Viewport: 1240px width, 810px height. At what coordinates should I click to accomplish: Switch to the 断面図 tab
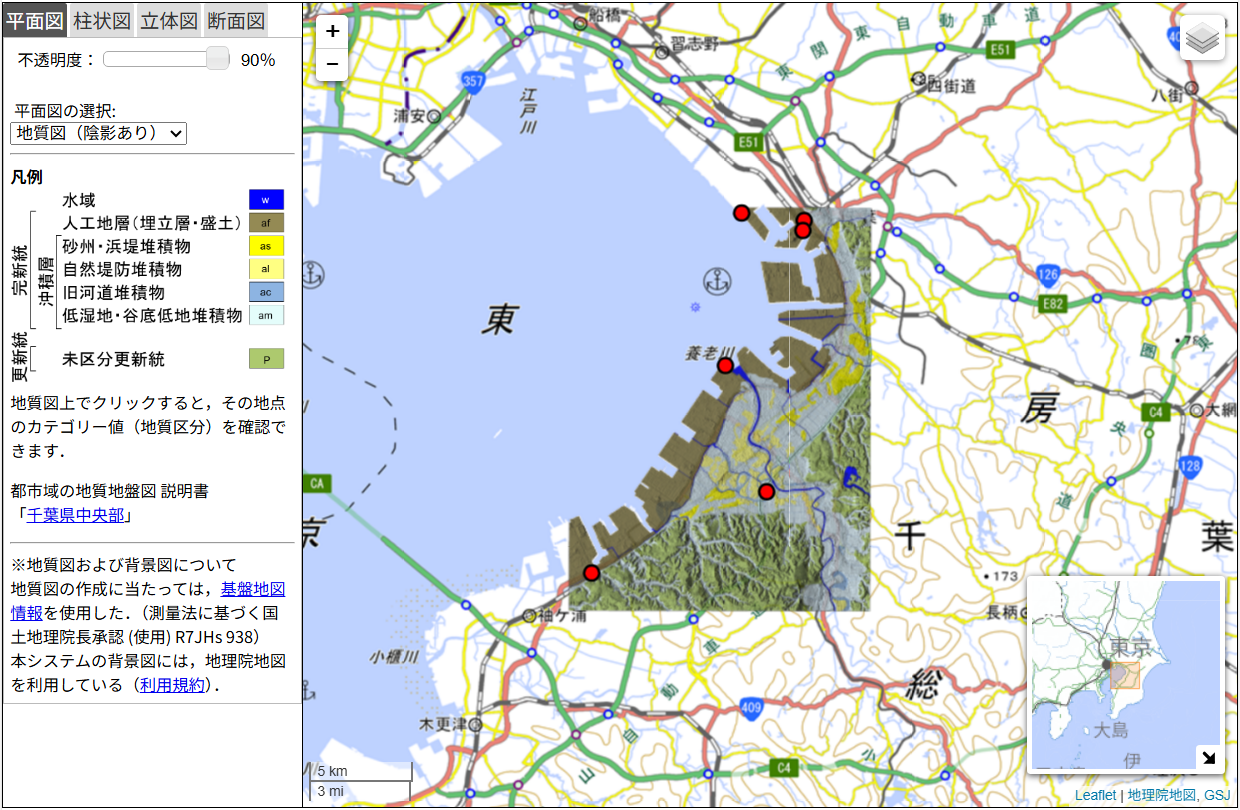click(x=237, y=20)
